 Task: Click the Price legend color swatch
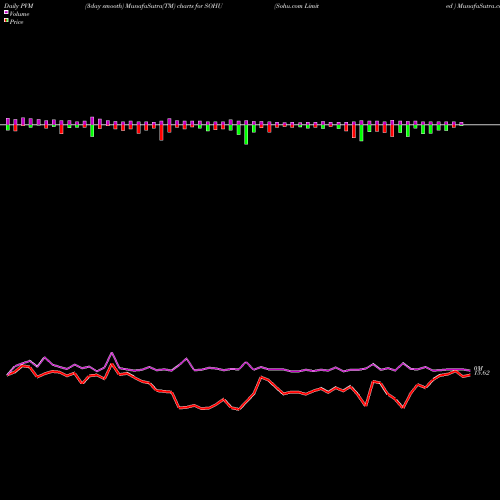click(6, 20)
